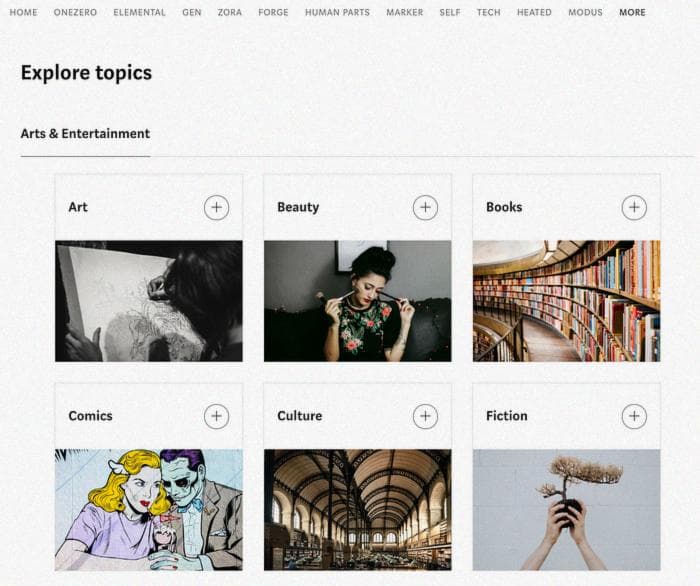
Task: Click the Beauty woman with brushes photo
Action: [x=358, y=301]
